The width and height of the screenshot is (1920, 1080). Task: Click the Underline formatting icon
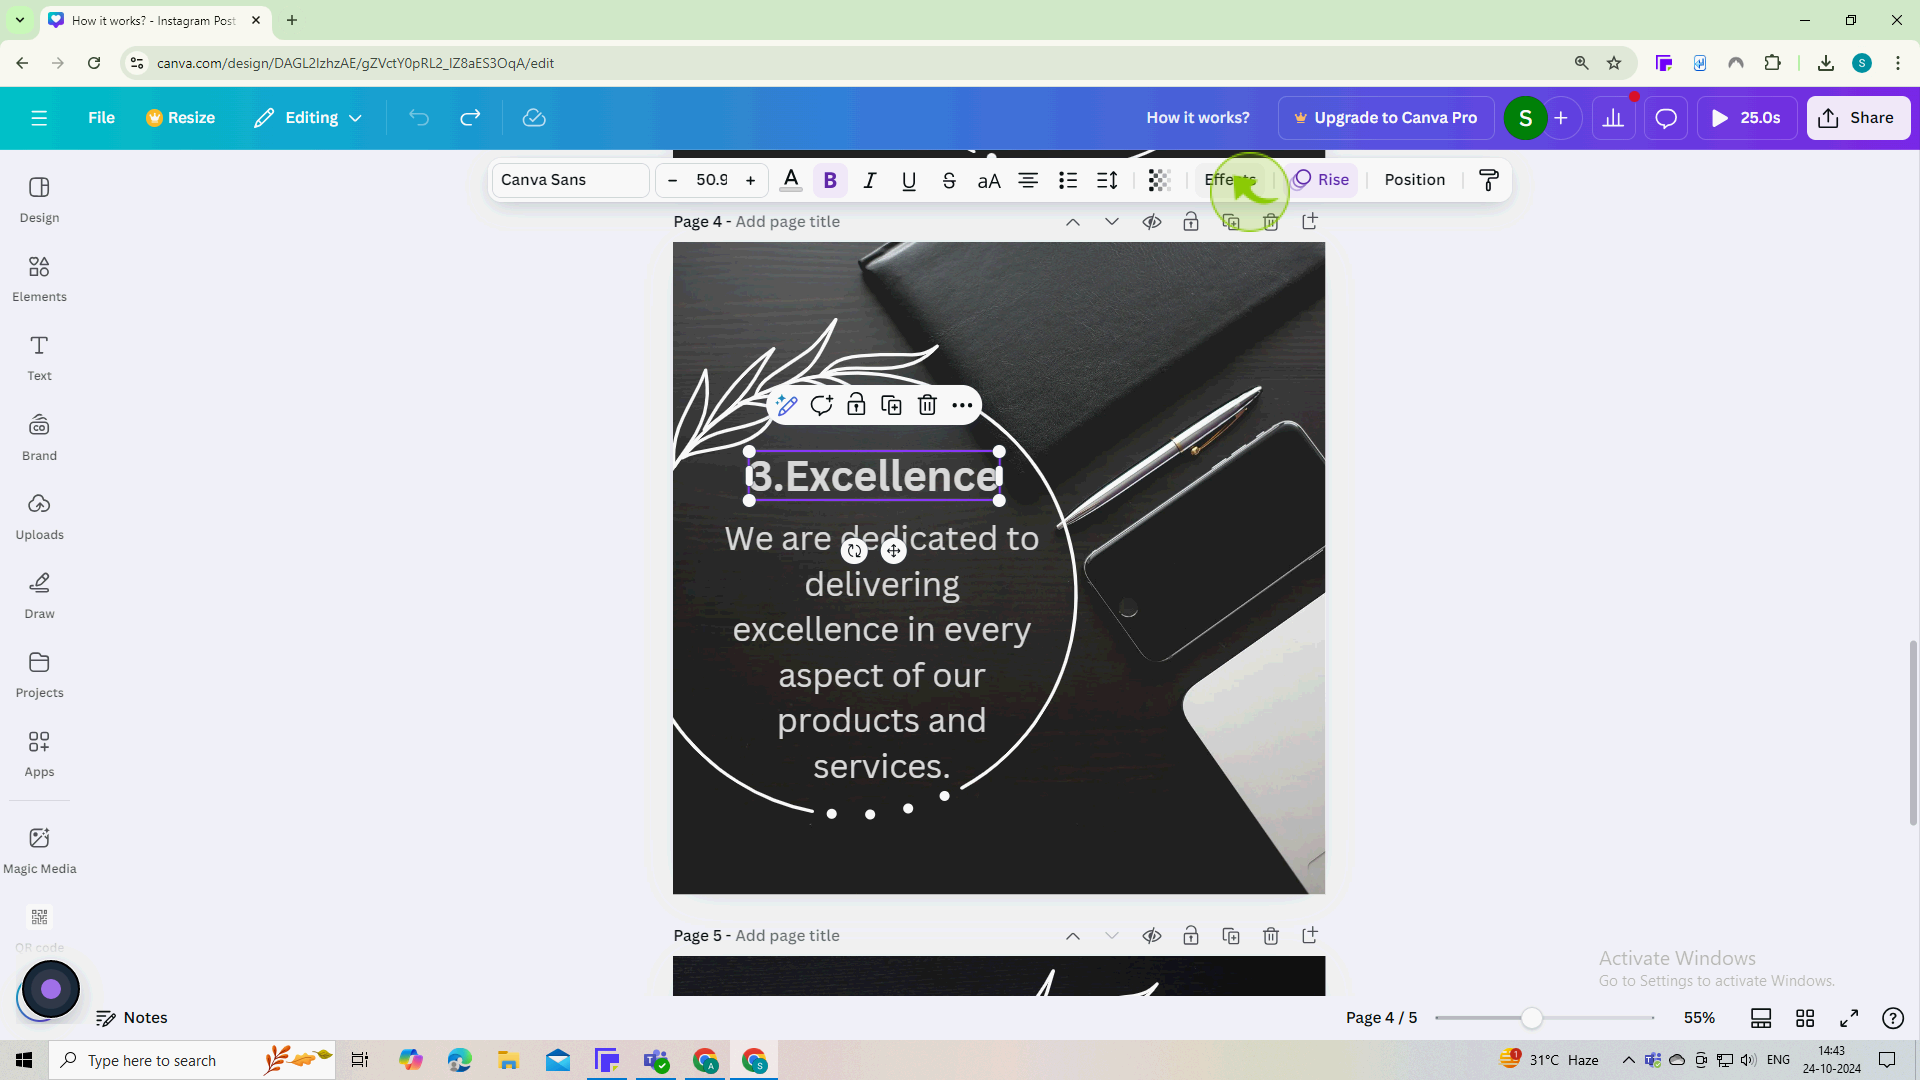click(910, 179)
